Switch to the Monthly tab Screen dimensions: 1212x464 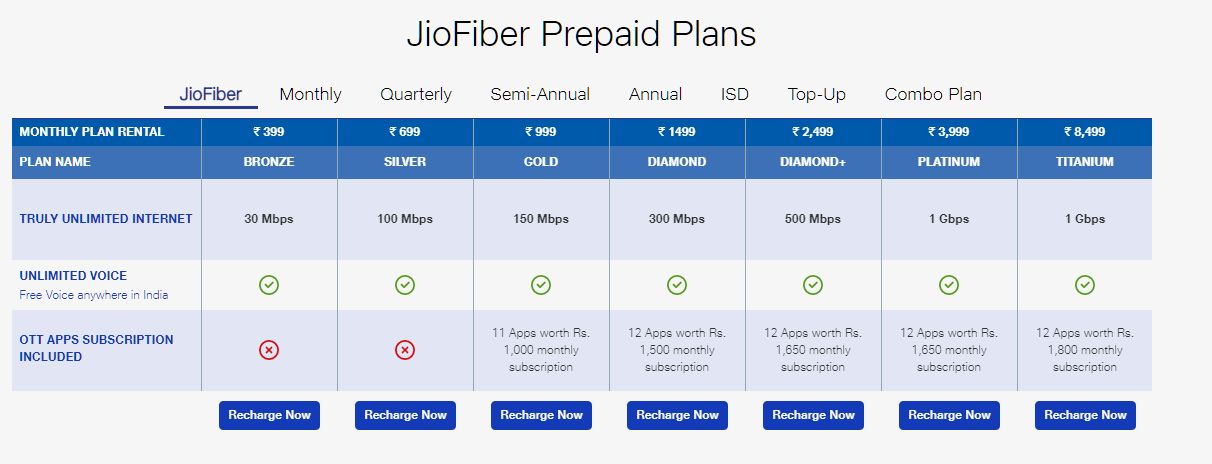[x=310, y=94]
